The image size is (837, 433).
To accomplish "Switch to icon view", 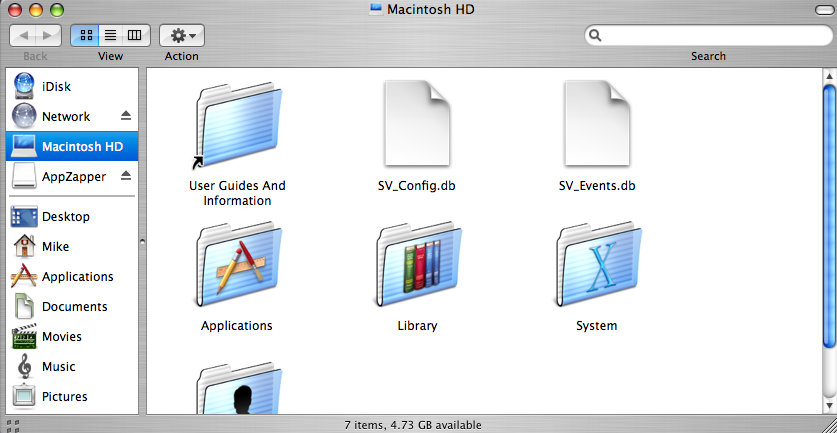I will coord(86,35).
